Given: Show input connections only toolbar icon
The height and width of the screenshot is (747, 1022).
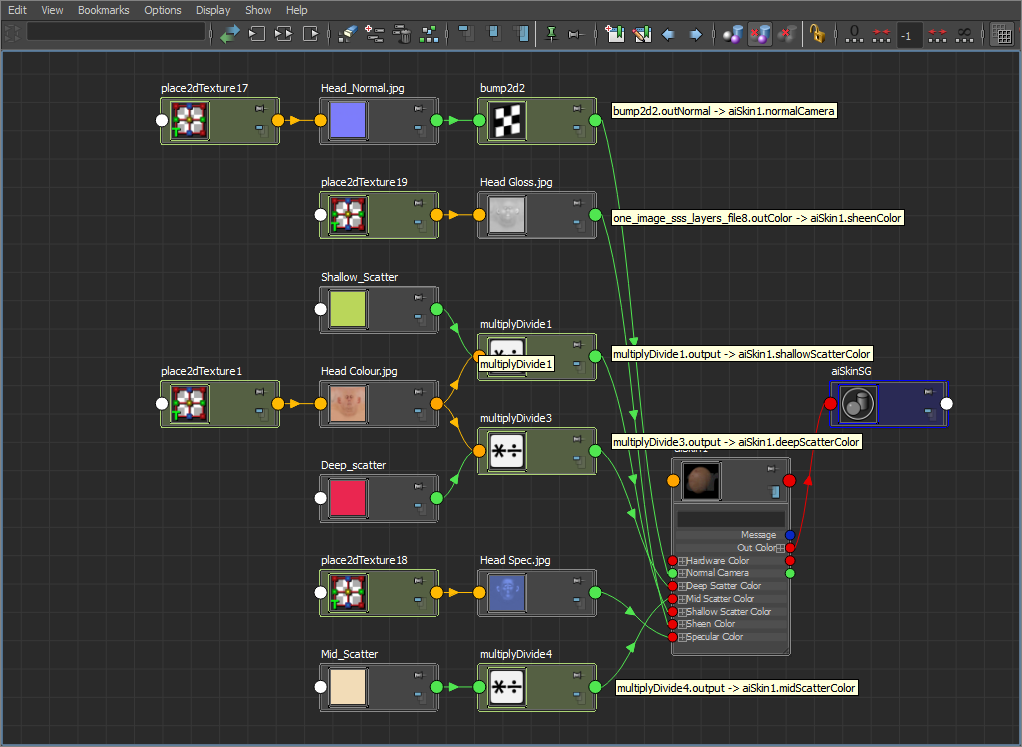Looking at the screenshot, I should click(x=257, y=34).
